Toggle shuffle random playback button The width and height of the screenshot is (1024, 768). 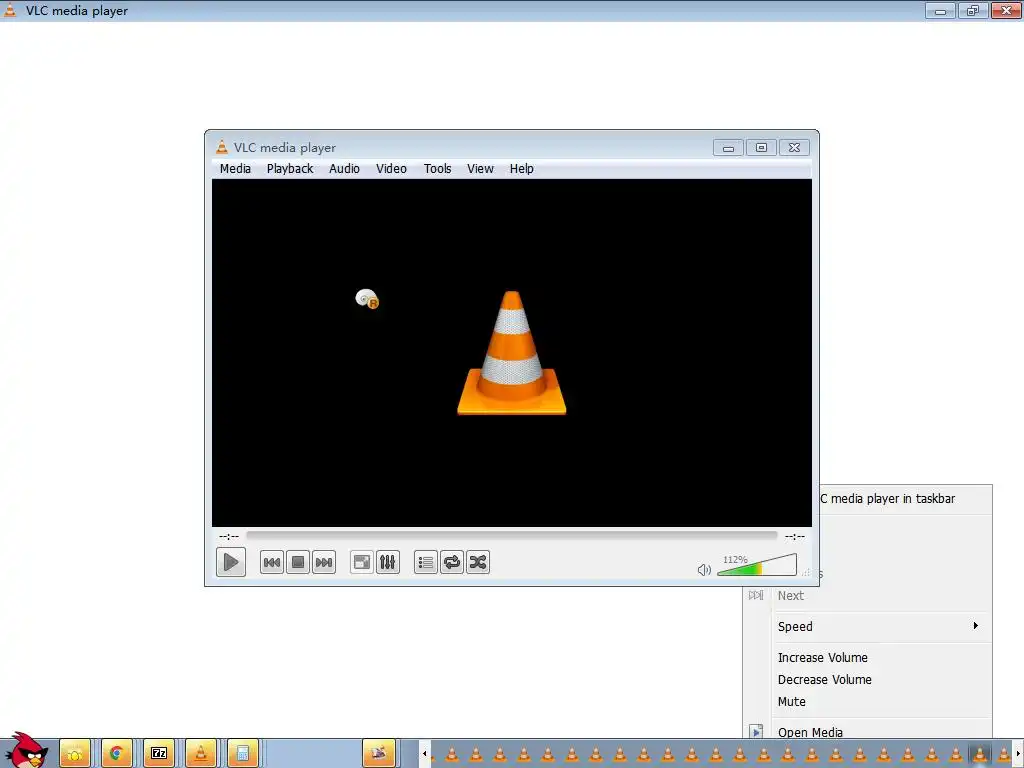(478, 562)
